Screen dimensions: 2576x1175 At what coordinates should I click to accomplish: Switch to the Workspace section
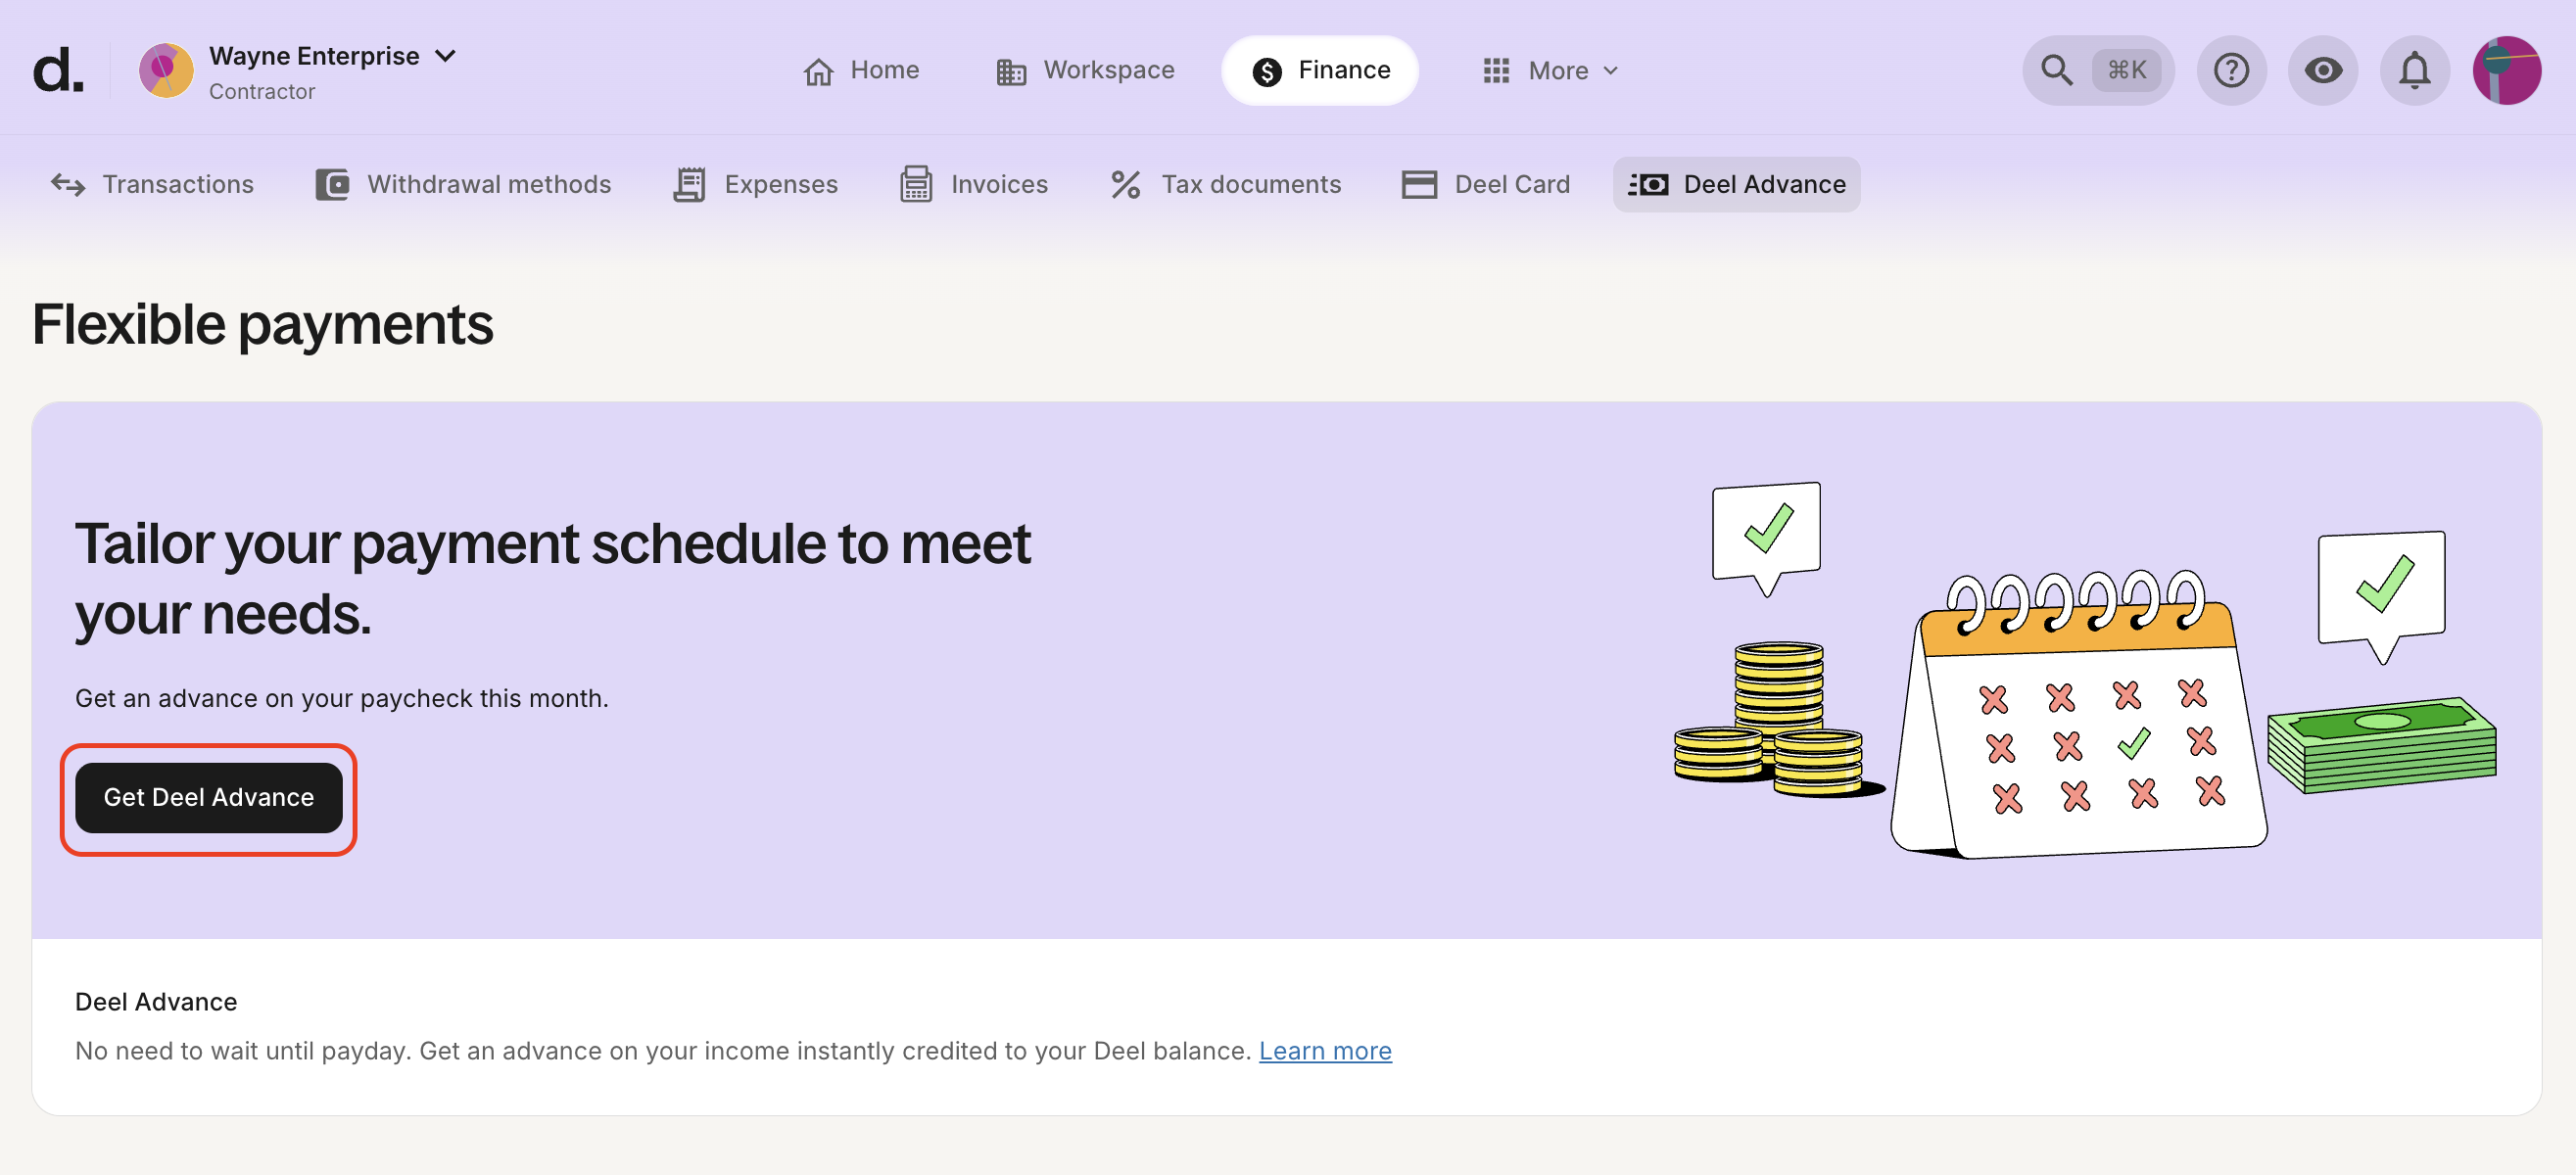[1085, 70]
